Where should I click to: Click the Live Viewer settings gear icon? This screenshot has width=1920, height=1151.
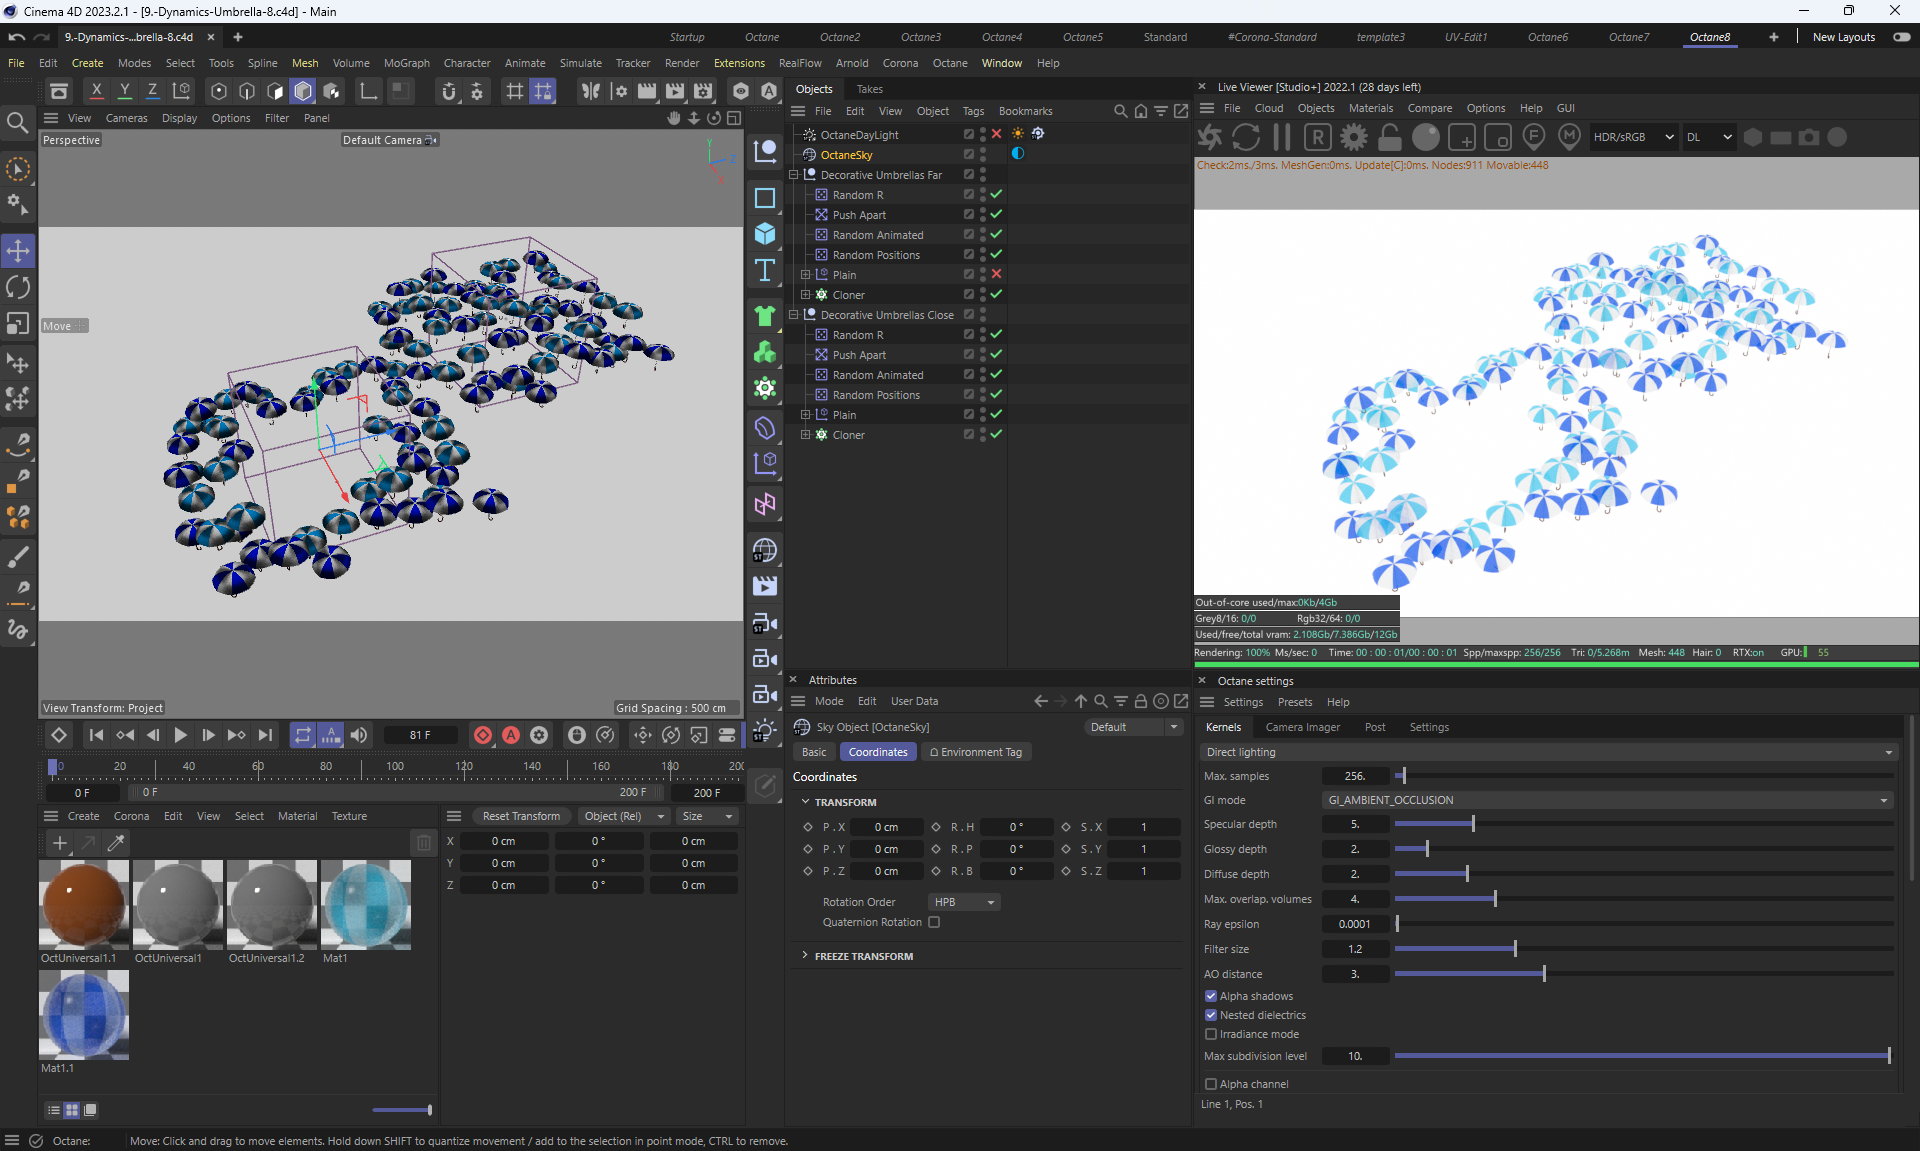[1354, 137]
